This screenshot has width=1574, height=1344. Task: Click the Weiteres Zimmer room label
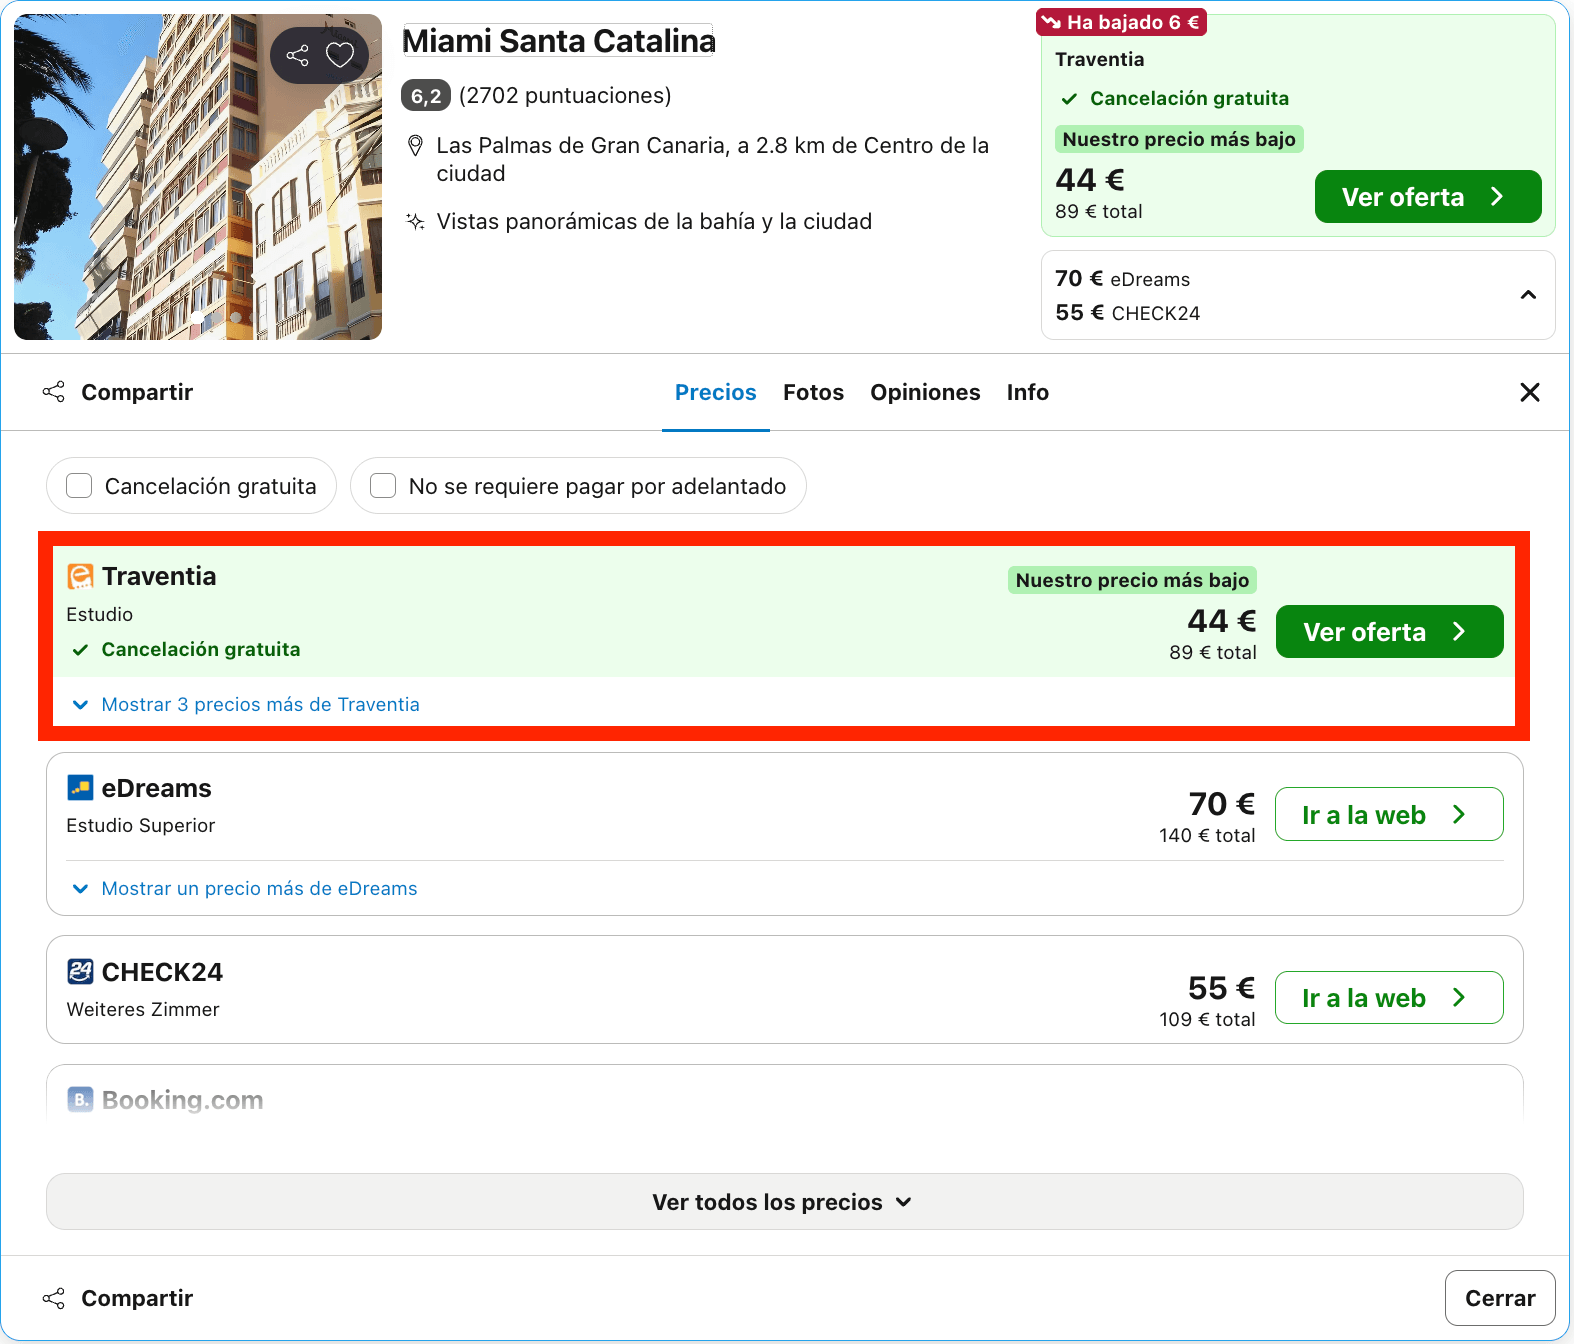pos(143,1010)
